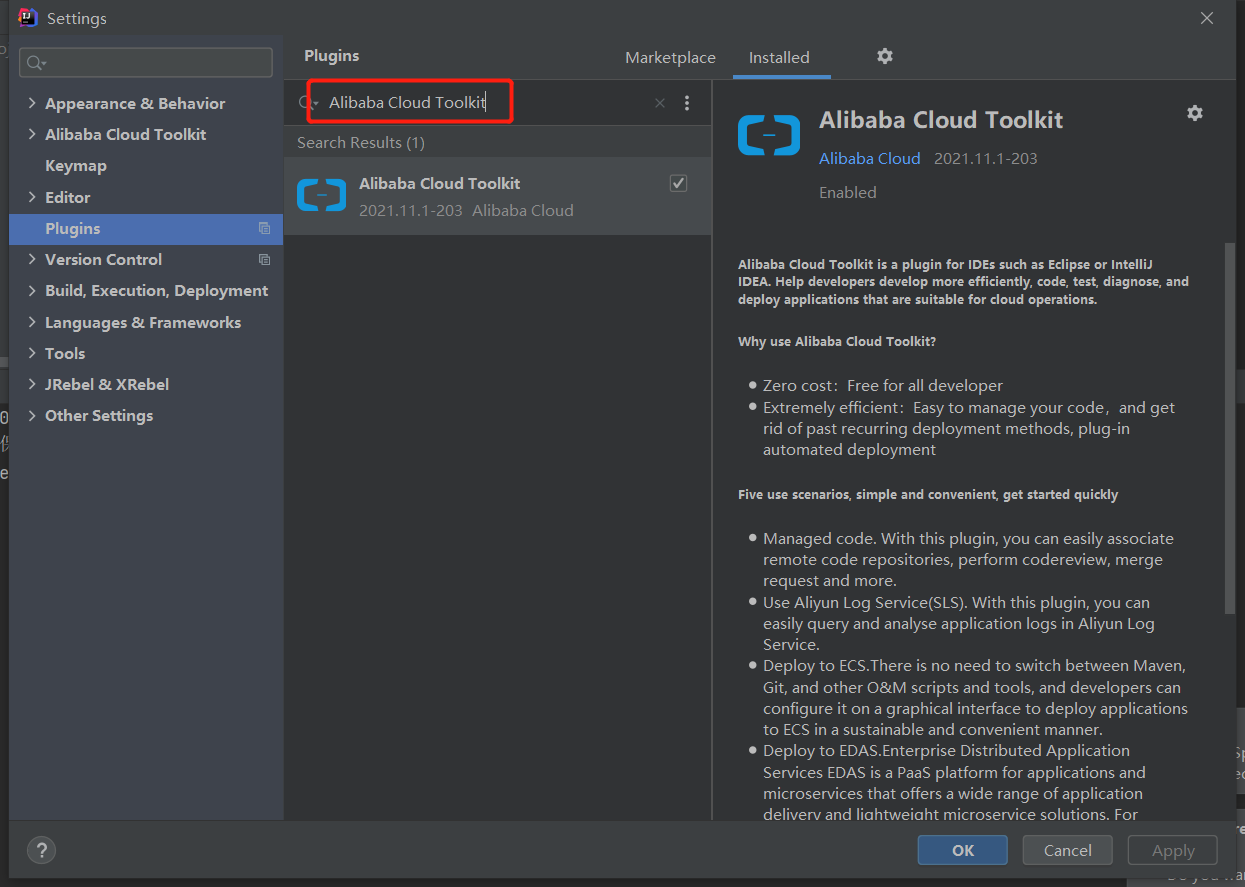Open plugin search options three-dot menu

(687, 103)
